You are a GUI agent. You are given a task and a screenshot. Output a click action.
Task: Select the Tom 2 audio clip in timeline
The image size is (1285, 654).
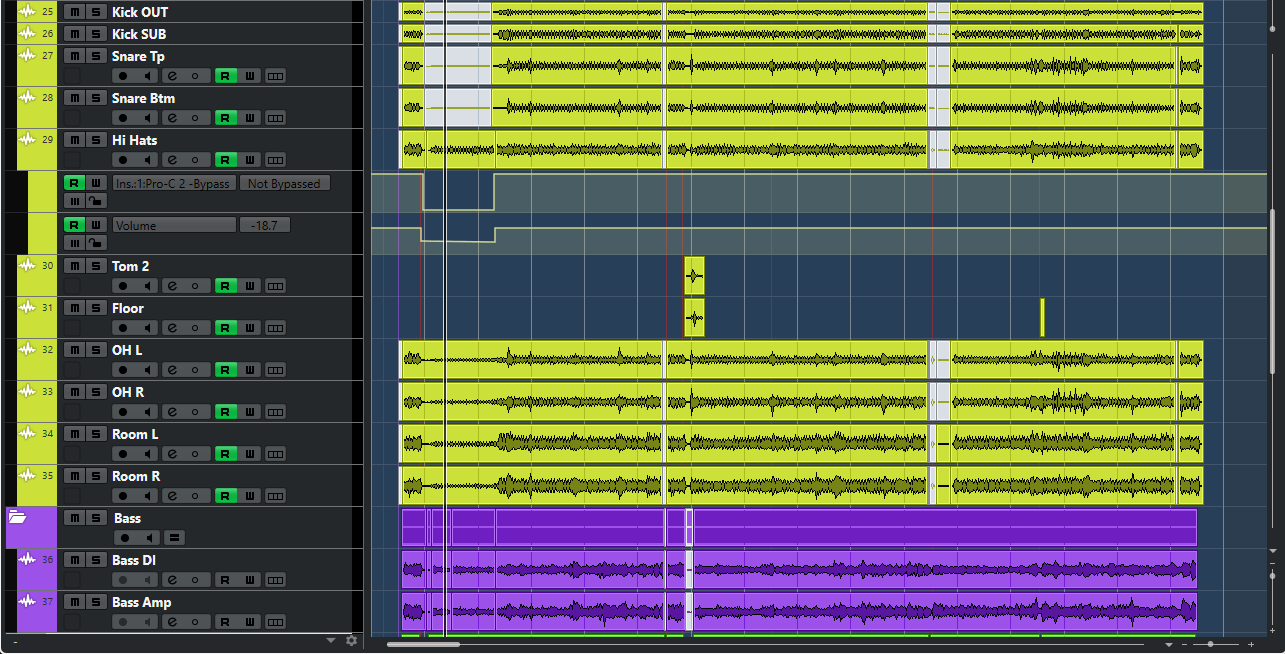694,275
